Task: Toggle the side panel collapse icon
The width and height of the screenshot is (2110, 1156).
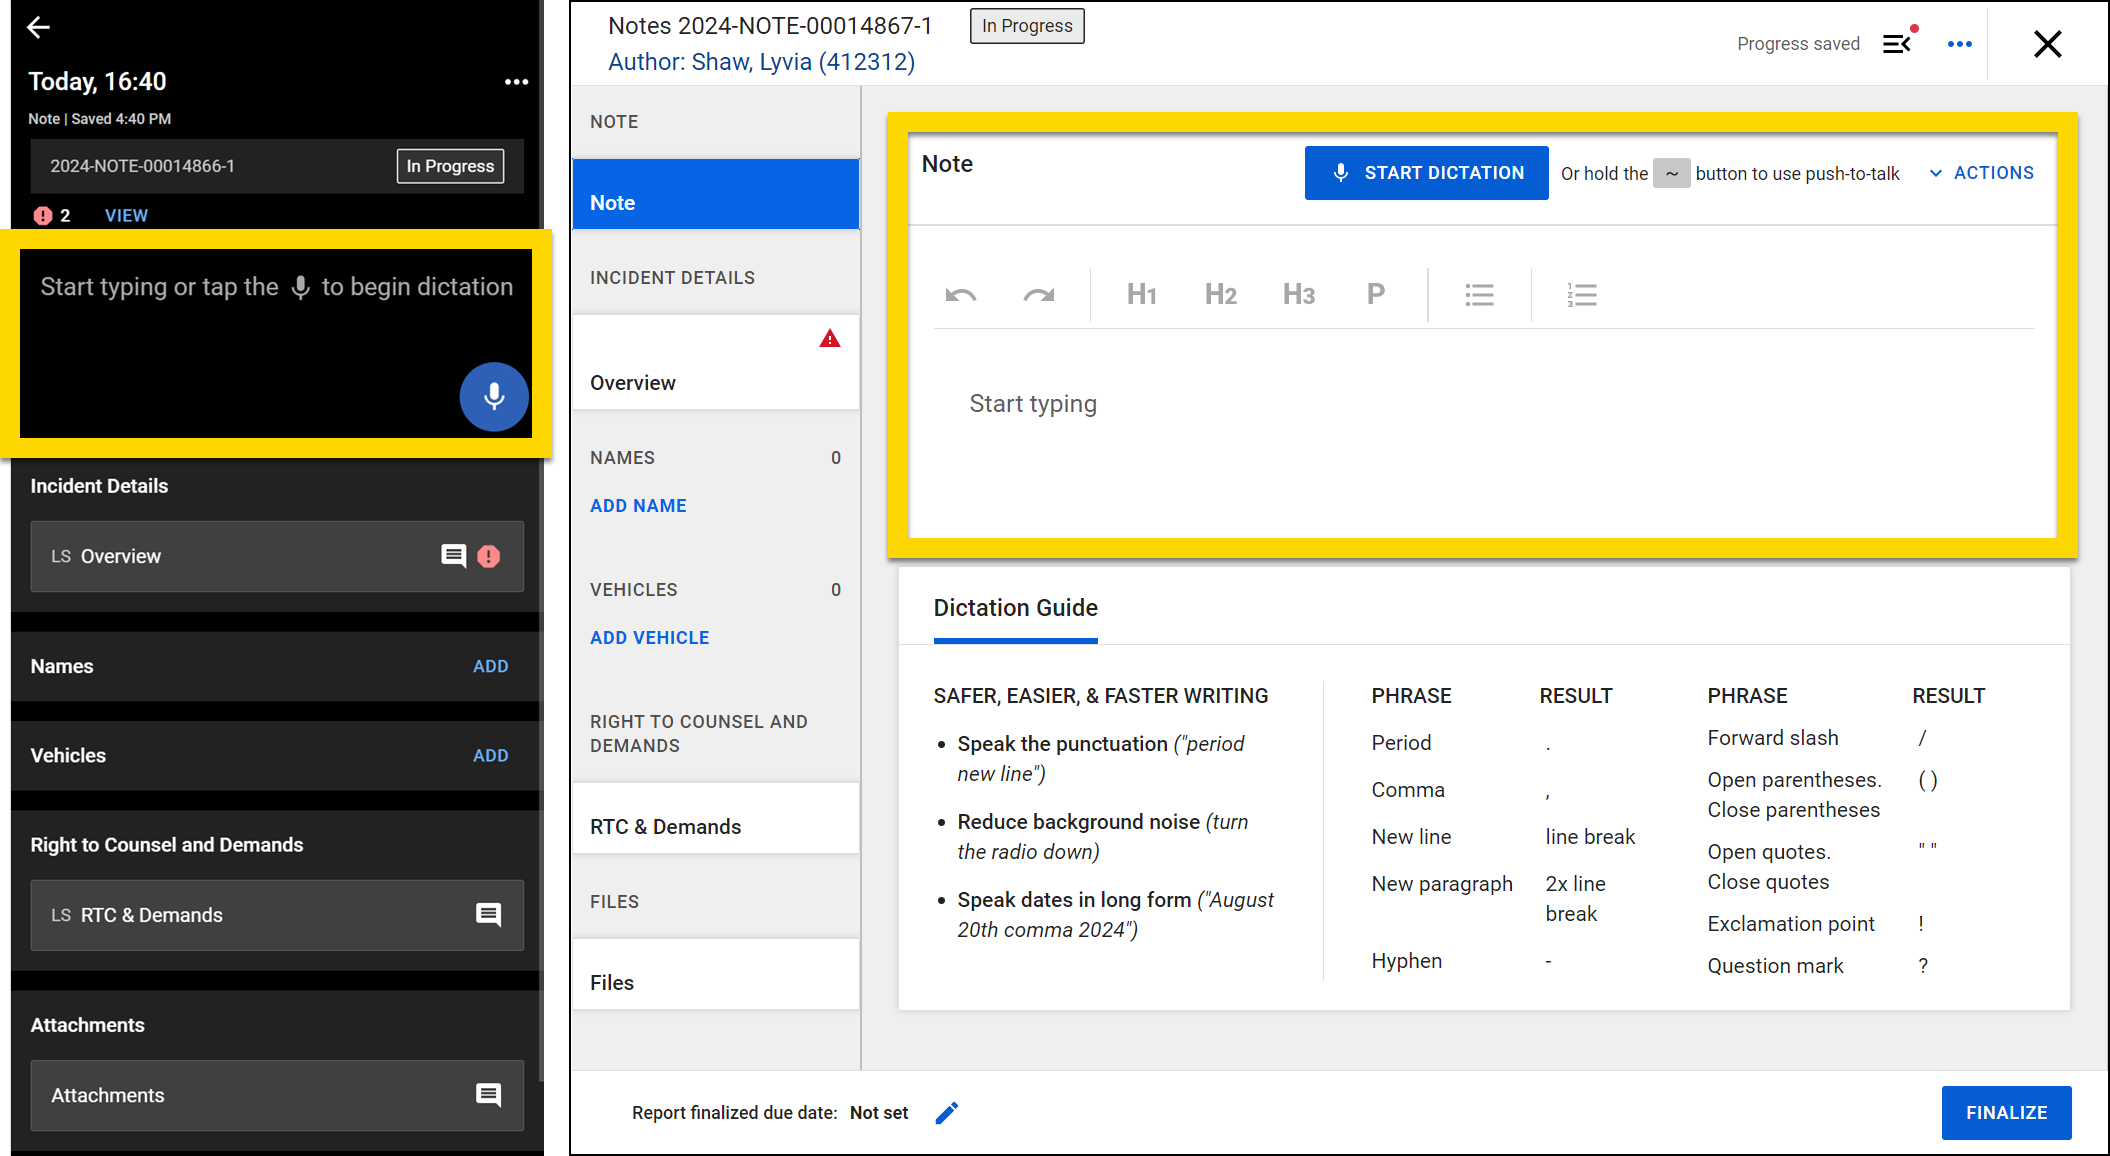Action: [1897, 44]
